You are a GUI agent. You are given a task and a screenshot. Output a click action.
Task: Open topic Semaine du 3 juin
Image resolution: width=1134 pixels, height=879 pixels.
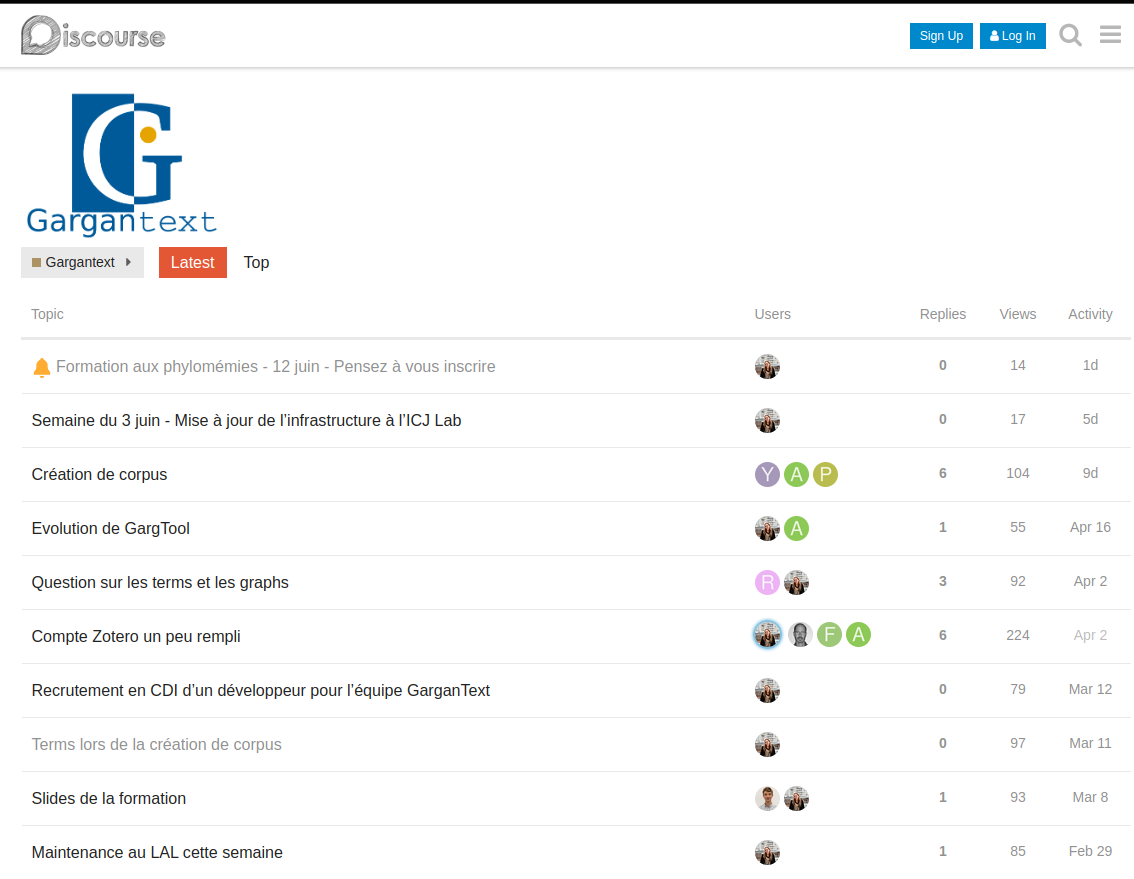tap(247, 420)
